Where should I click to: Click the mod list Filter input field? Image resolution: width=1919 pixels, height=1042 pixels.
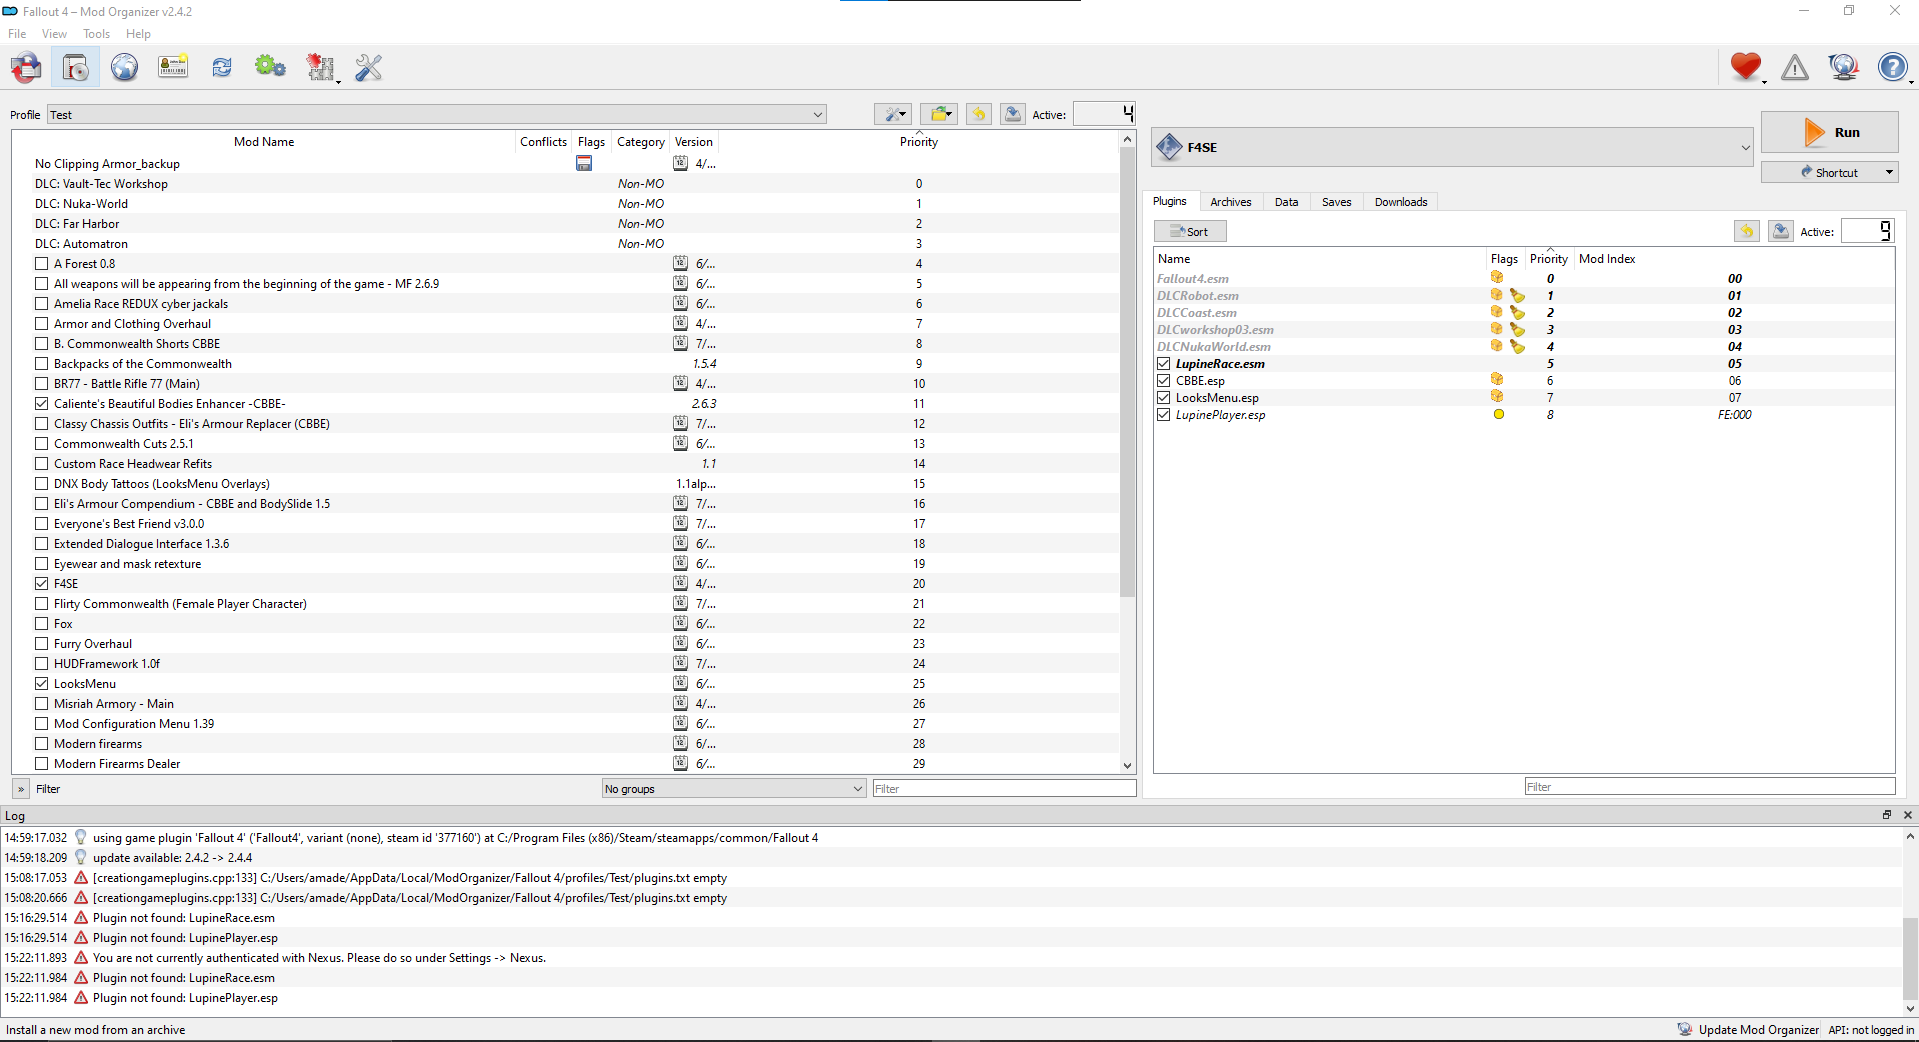pyautogui.click(x=1004, y=788)
